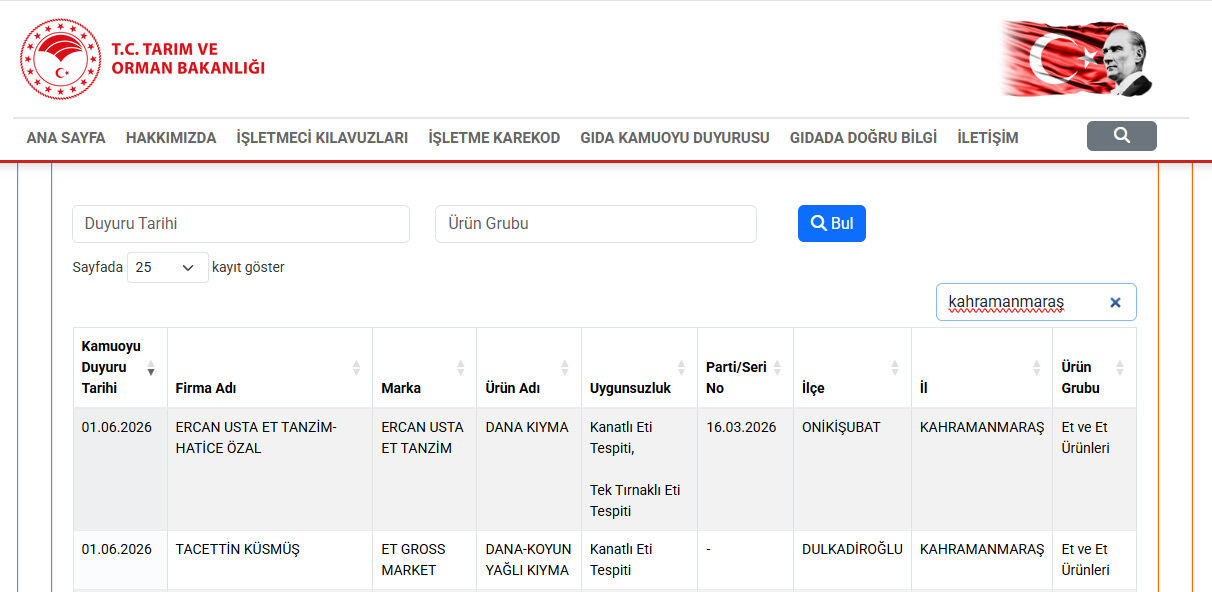1212x592 pixels.
Task: Open ANA SAYFA menu item
Action: (x=66, y=138)
